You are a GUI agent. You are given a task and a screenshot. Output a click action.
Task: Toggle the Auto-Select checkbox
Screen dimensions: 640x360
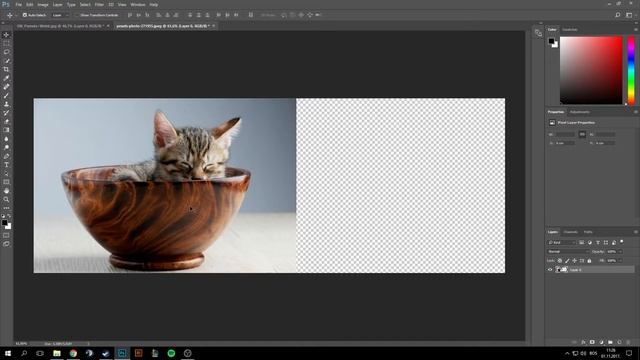25,15
